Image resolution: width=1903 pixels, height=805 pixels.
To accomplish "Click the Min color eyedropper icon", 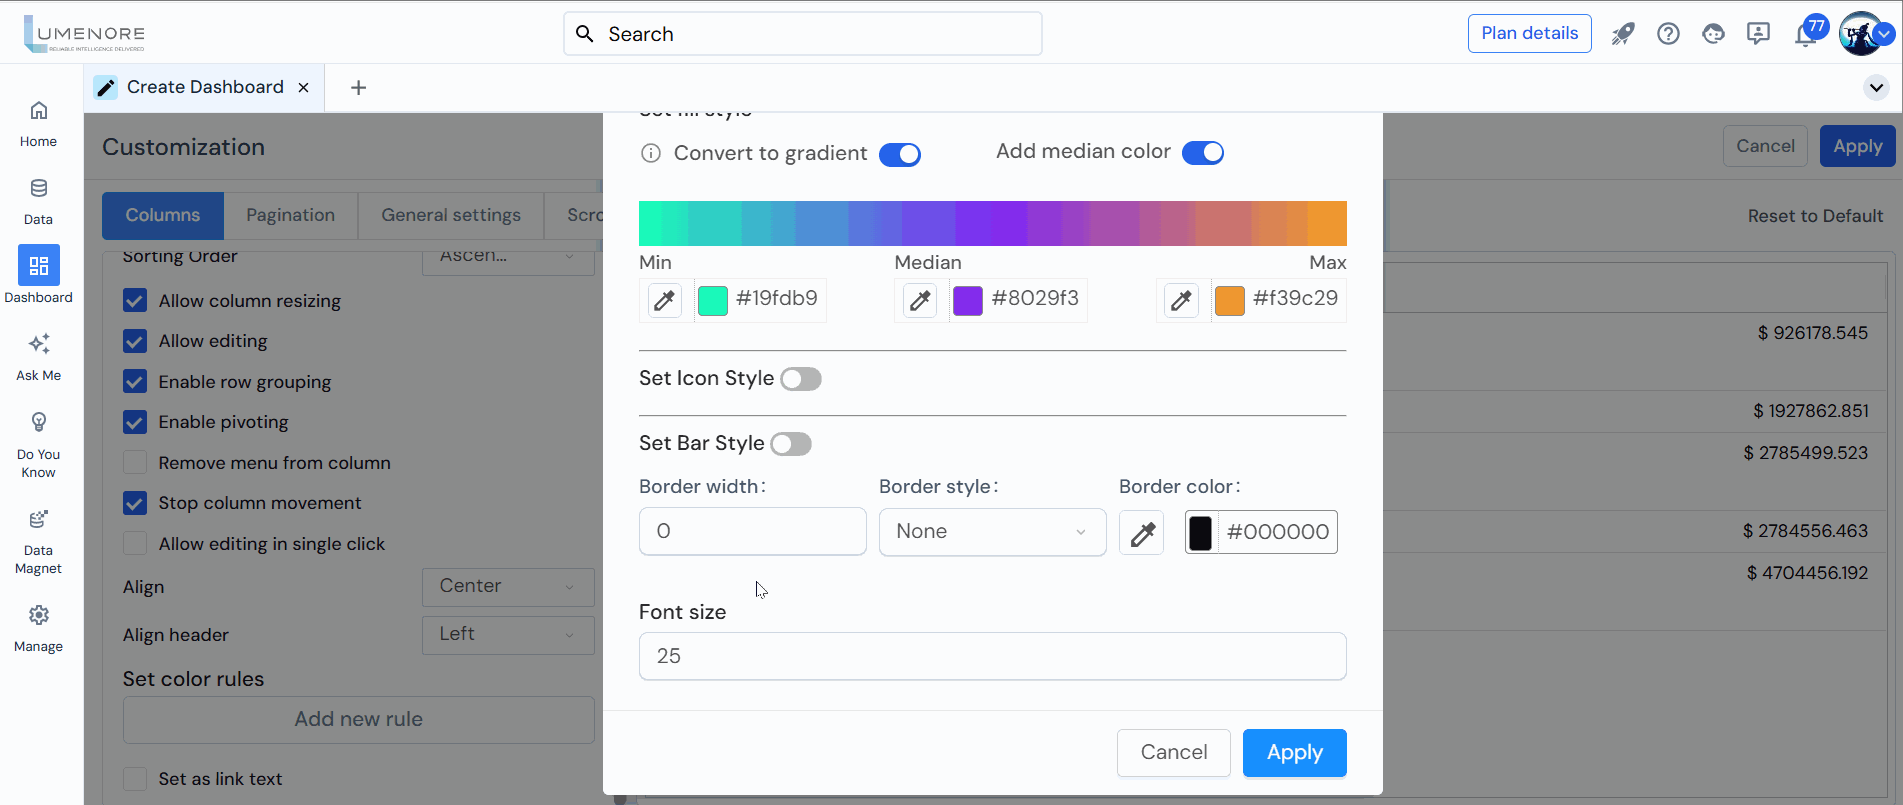I will coord(664,300).
